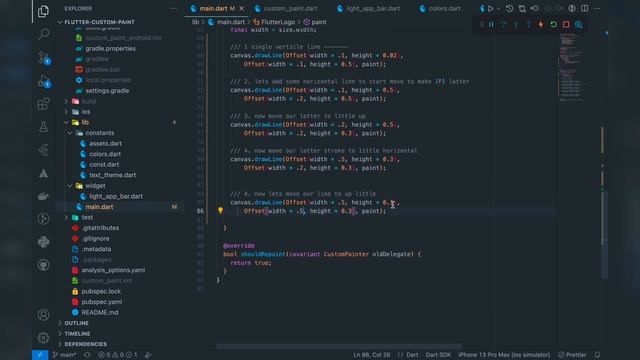This screenshot has width=640, height=360.
Task: Click the main git branch in status bar
Action: pyautogui.click(x=65, y=355)
